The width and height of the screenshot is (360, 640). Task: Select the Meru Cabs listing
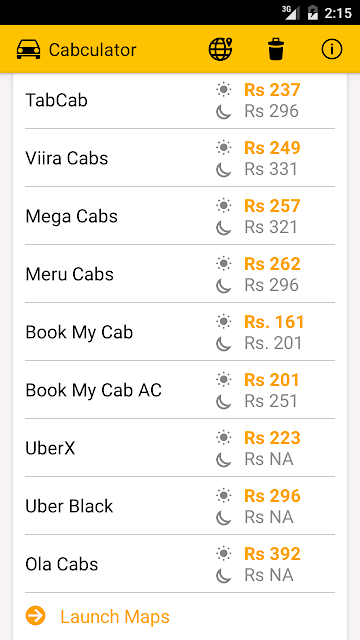point(180,274)
